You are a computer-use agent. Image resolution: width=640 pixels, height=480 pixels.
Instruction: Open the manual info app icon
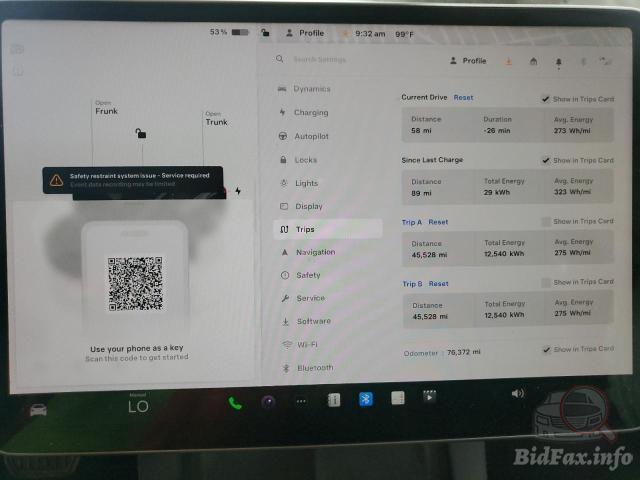[334, 400]
